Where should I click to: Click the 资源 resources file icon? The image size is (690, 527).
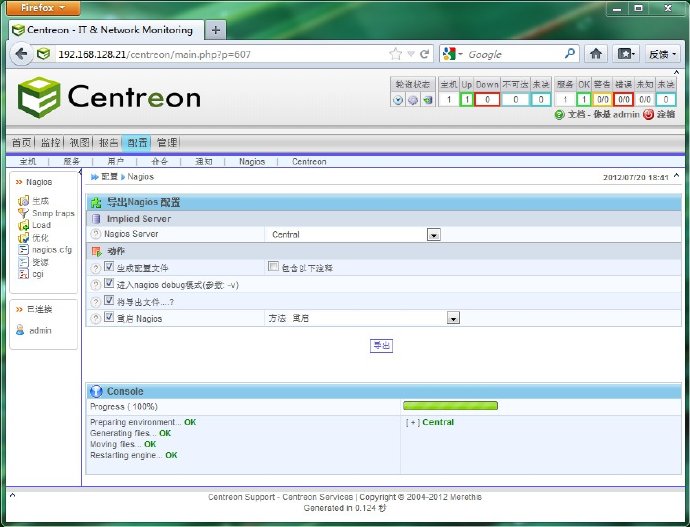pyautogui.click(x=23, y=262)
